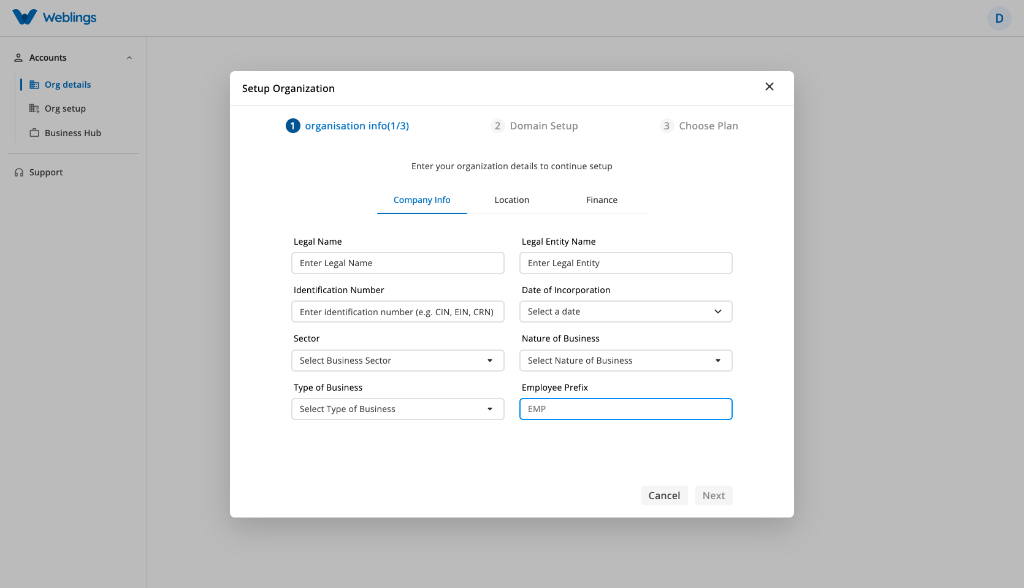Go to organisation info step label
Screen dimensions: 1024x588
coord(357,125)
